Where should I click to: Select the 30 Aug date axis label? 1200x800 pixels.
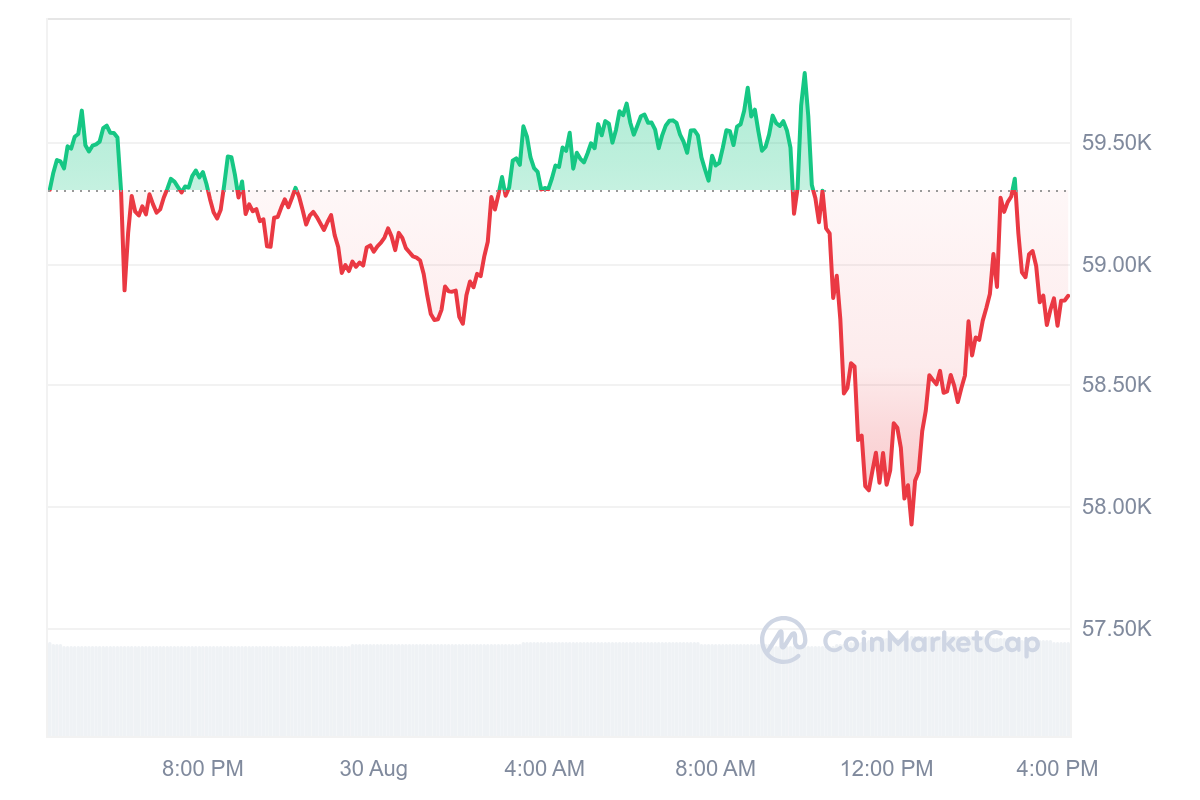tap(374, 768)
